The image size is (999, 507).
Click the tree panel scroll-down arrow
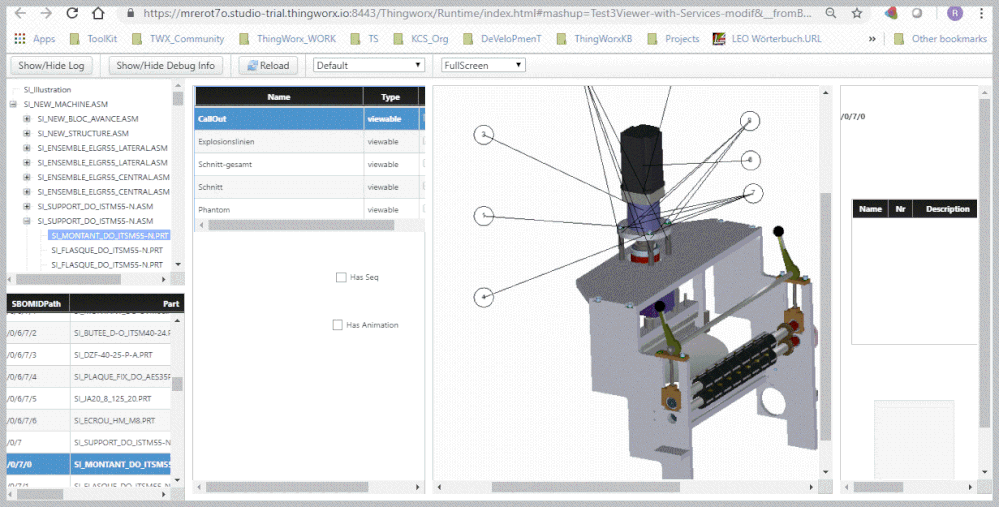point(178,264)
